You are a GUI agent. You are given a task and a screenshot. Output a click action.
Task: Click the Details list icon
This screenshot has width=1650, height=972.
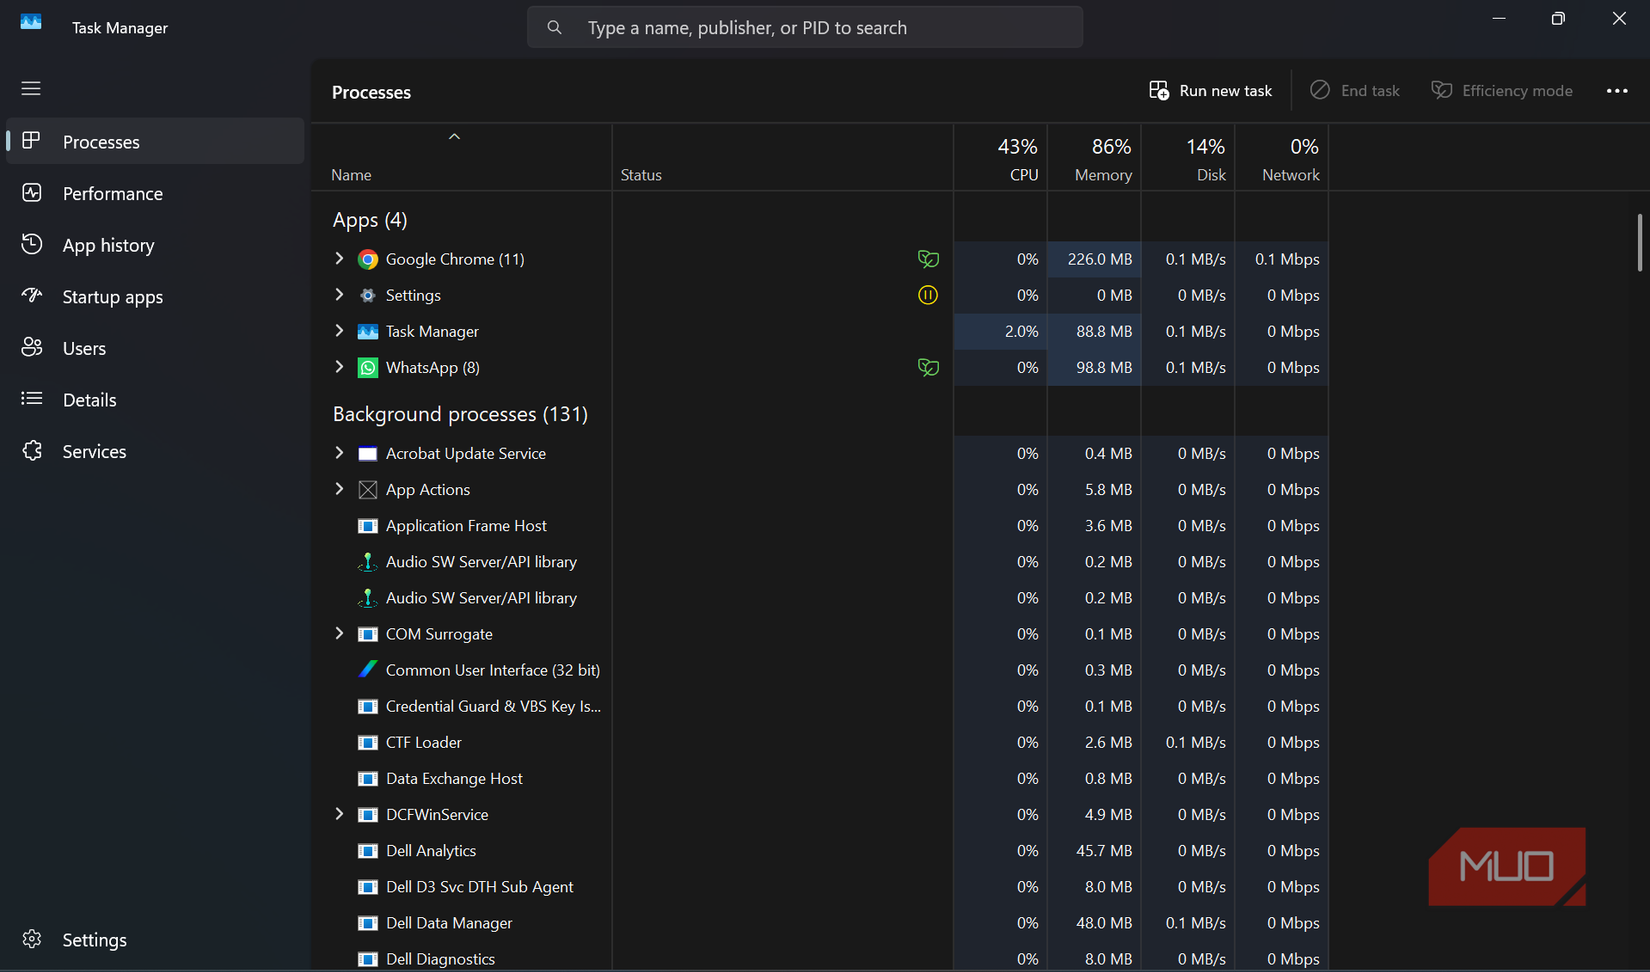[x=31, y=399]
